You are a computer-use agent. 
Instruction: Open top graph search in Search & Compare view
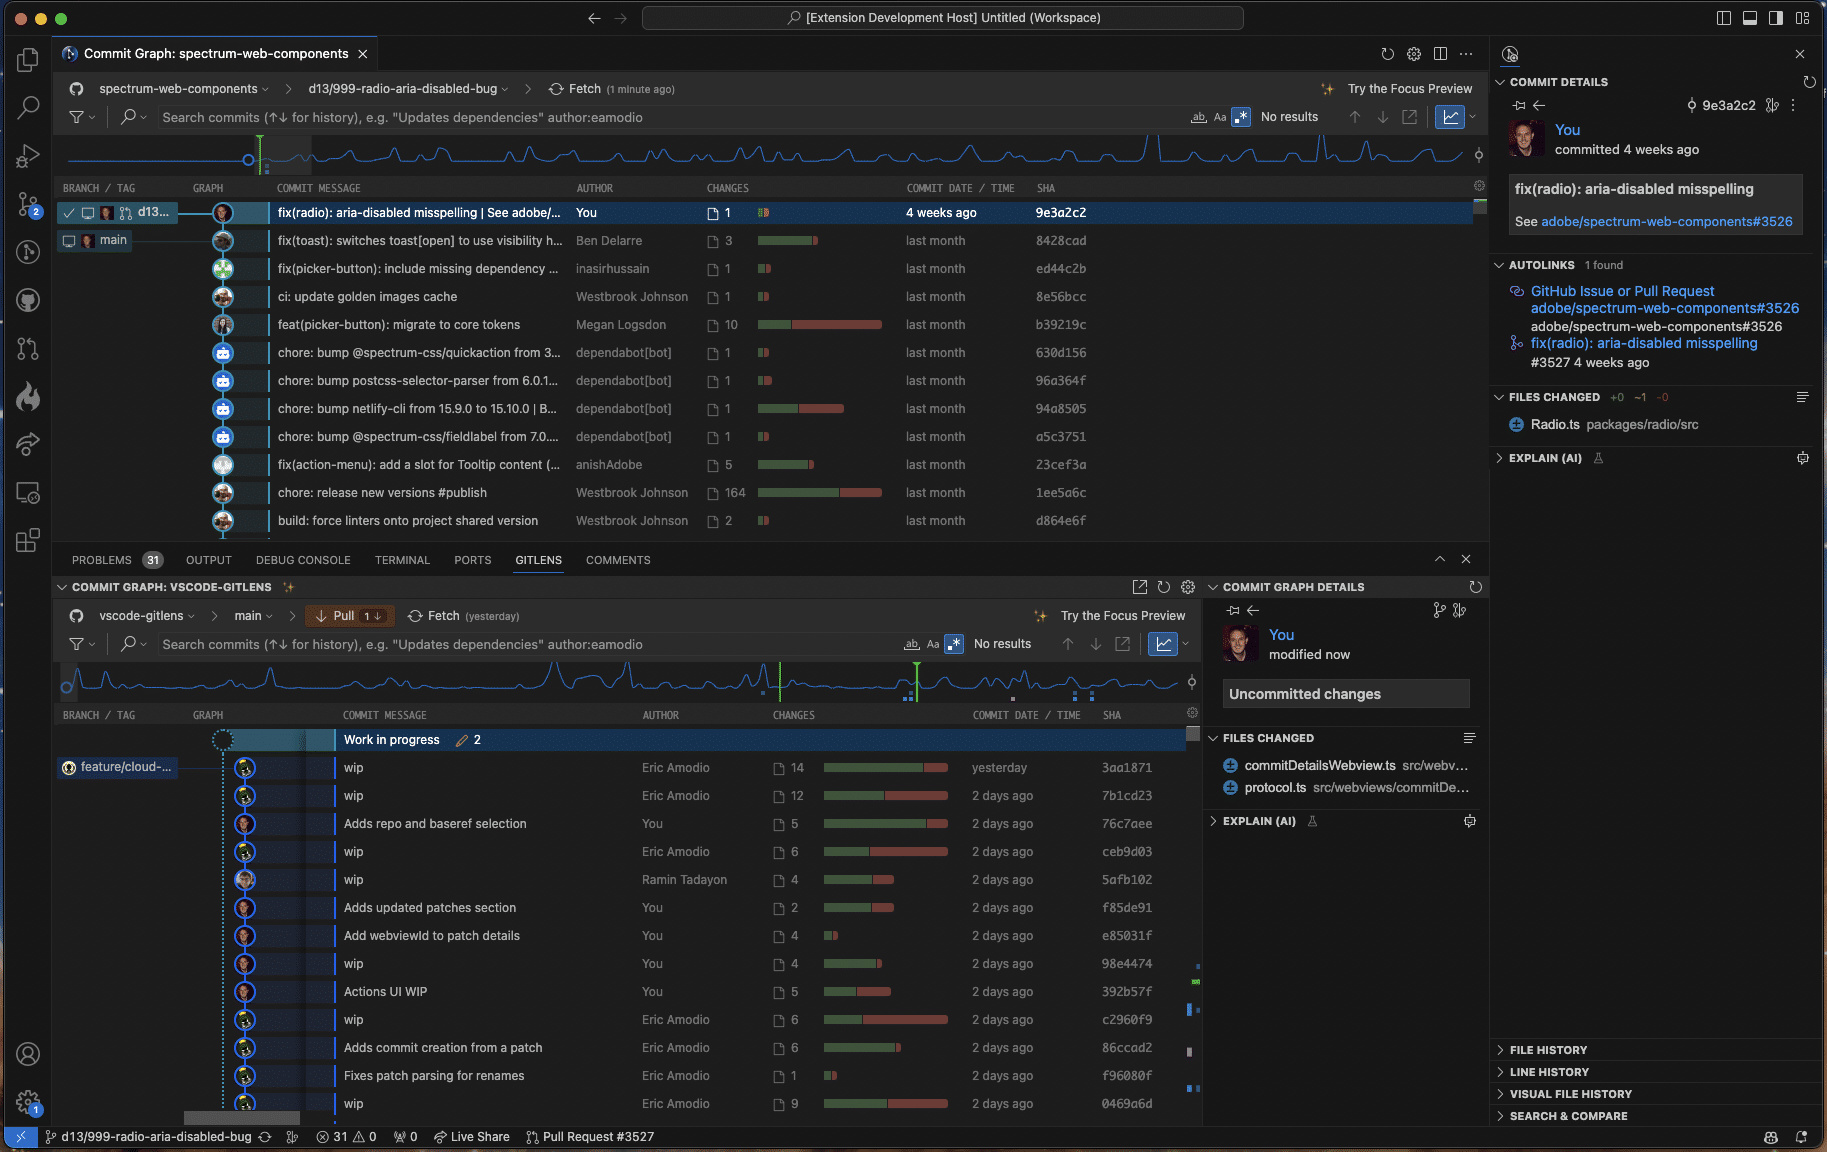(x=1410, y=117)
